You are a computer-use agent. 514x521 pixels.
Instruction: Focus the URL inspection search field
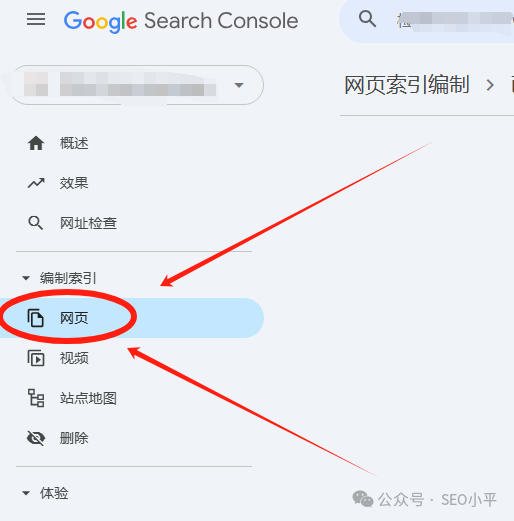[455, 21]
